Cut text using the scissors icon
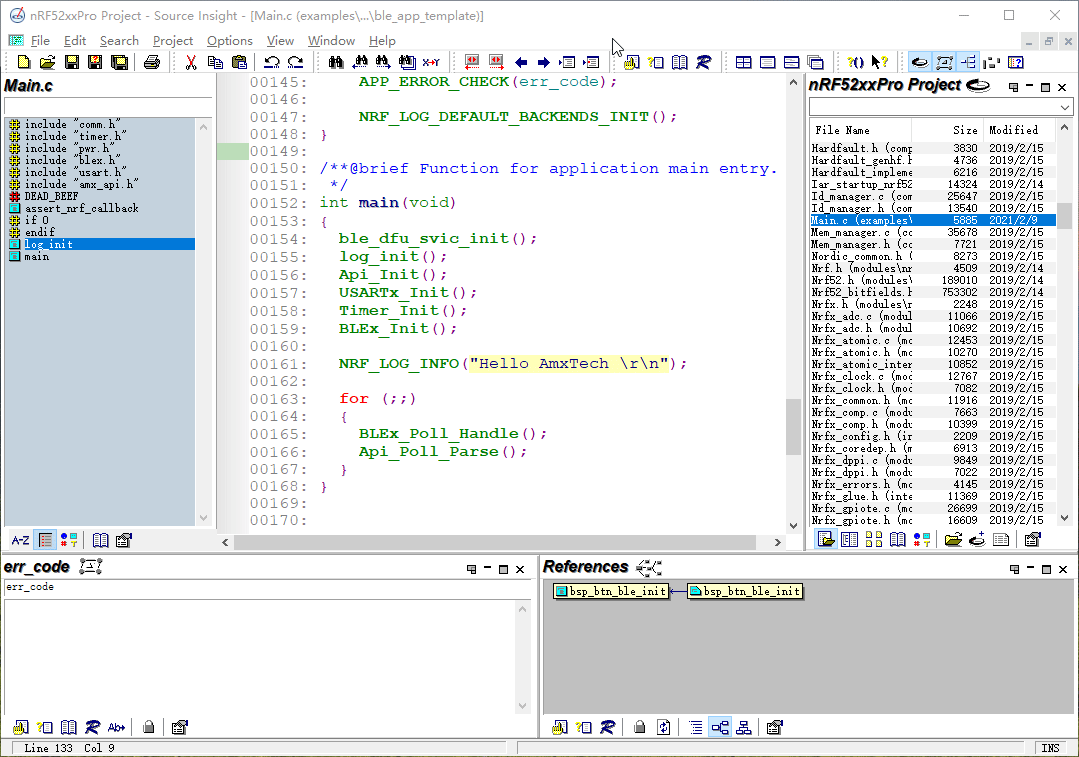The image size is (1079, 757). (x=191, y=62)
